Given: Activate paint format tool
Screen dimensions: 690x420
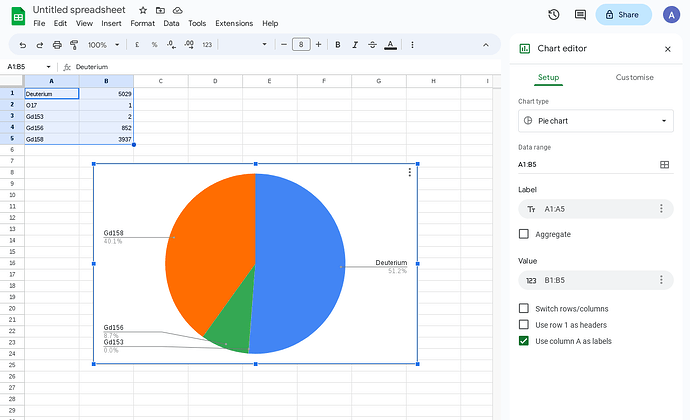Looking at the screenshot, I should [x=74, y=44].
